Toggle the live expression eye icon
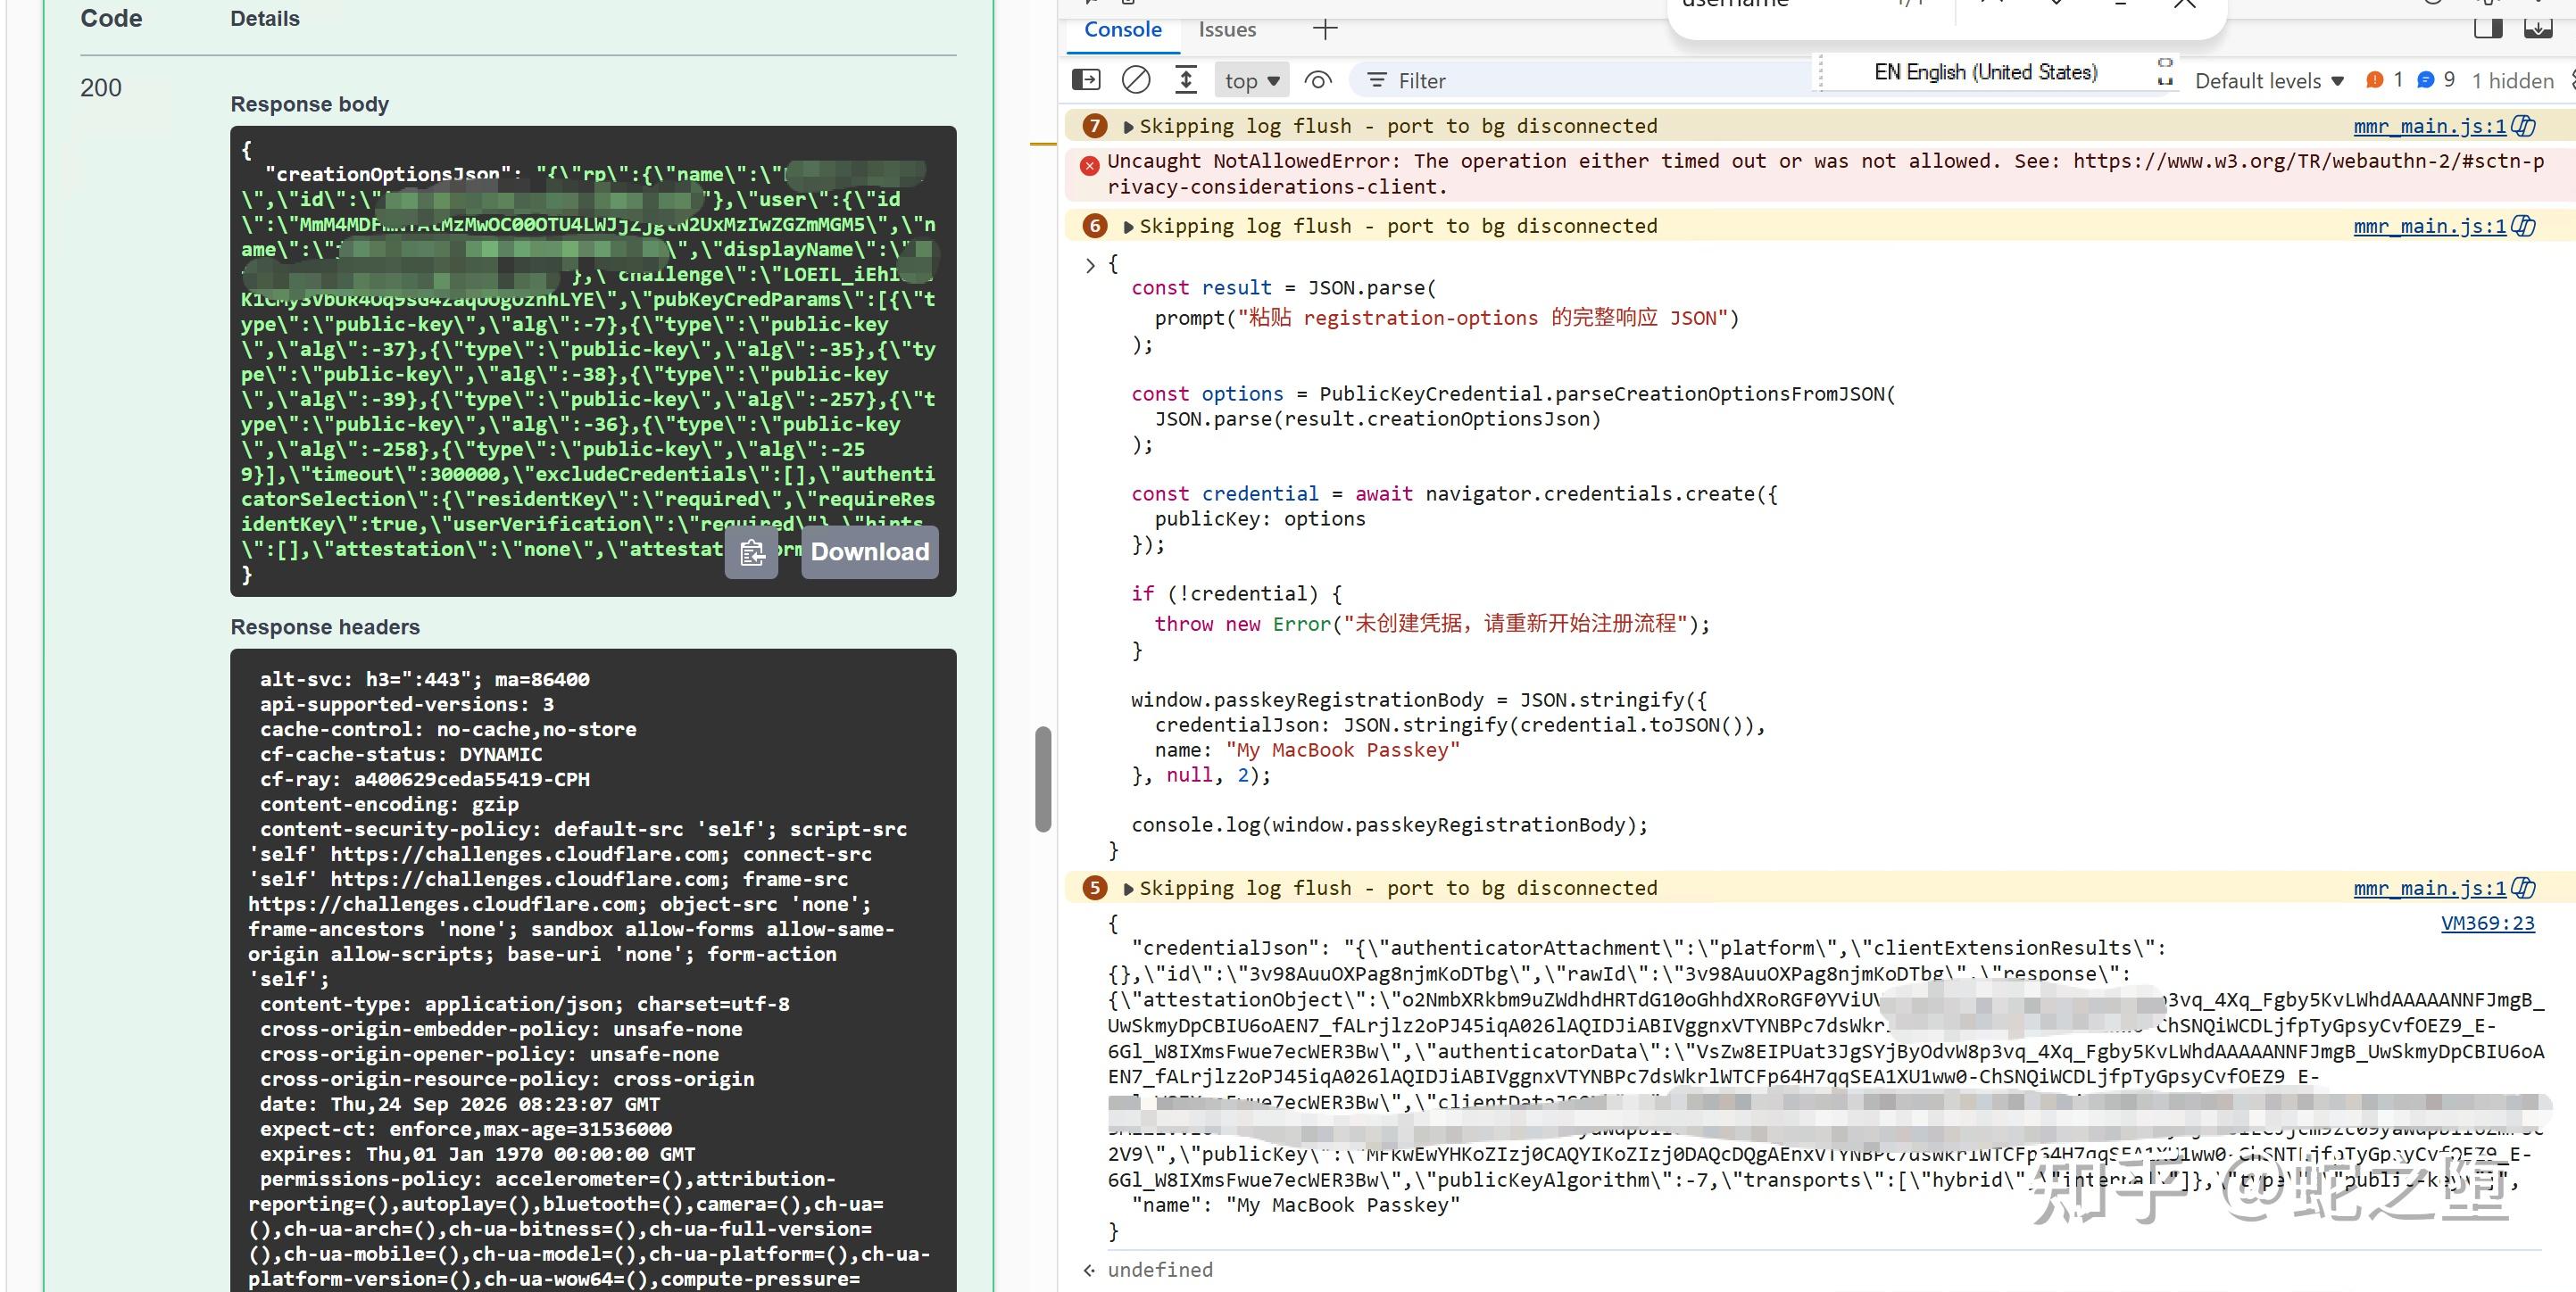 click(1318, 80)
